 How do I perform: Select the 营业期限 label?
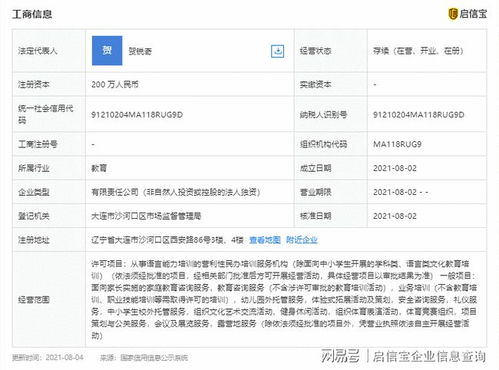click(315, 192)
